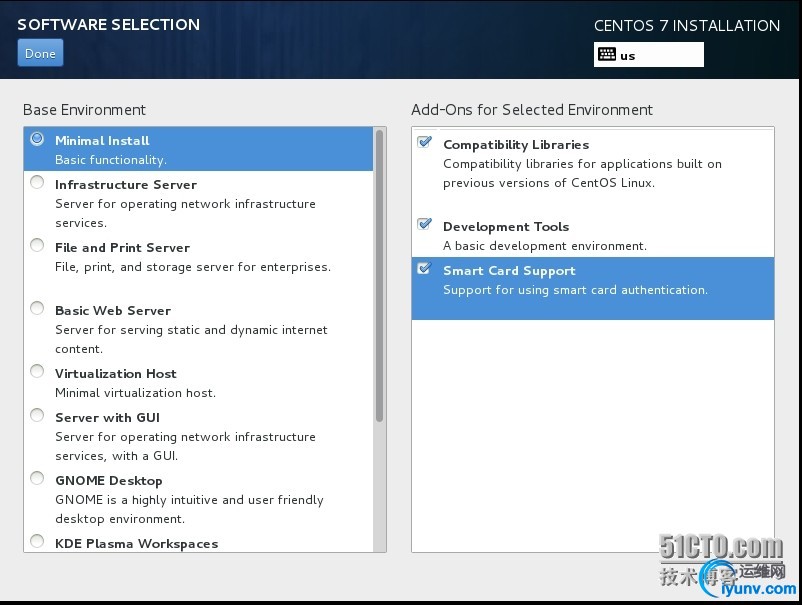
Task: Click "Infrastructure Server" title text
Action: (126, 185)
